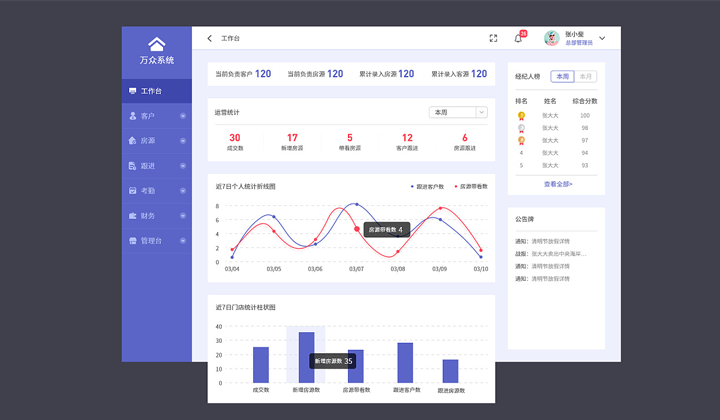This screenshot has width=720, height=420.
Task: Click the user avatar picture
Action: [551, 38]
